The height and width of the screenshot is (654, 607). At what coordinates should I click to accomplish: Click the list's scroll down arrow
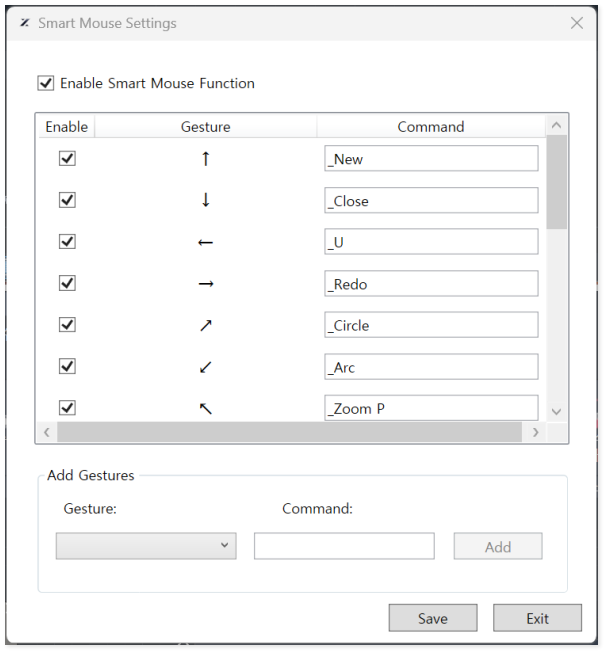click(x=556, y=411)
